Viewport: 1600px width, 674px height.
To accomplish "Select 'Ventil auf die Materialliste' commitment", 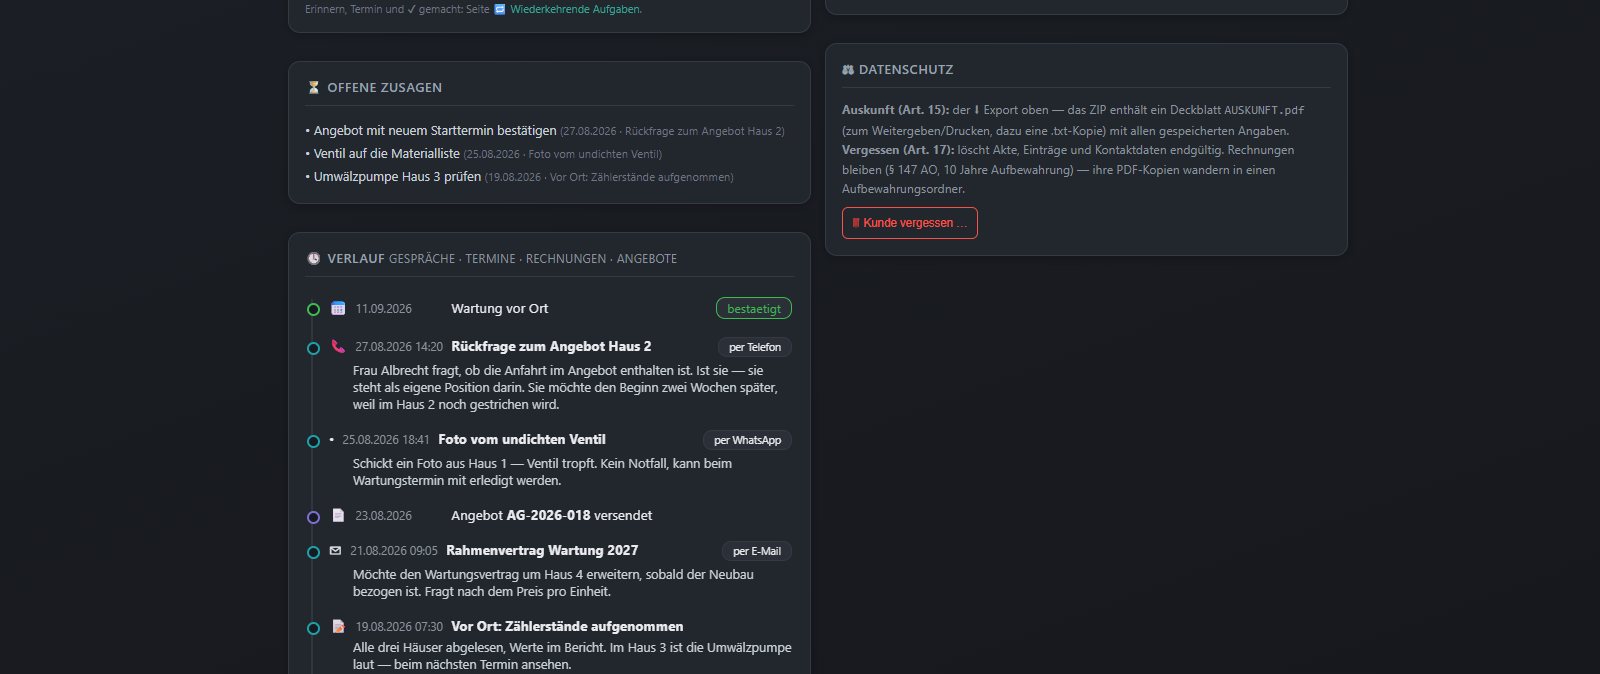I will [387, 154].
